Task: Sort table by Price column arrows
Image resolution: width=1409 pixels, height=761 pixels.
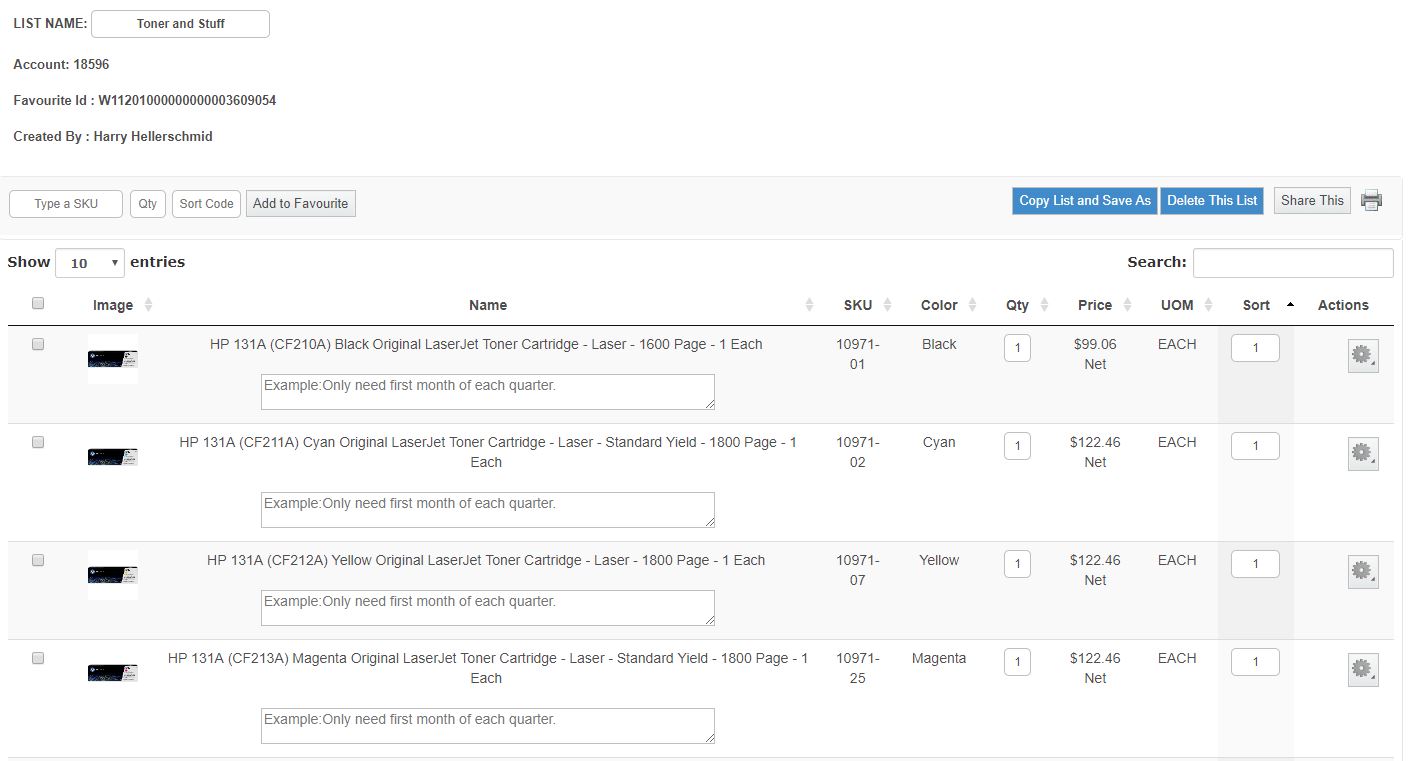Action: tap(1127, 305)
